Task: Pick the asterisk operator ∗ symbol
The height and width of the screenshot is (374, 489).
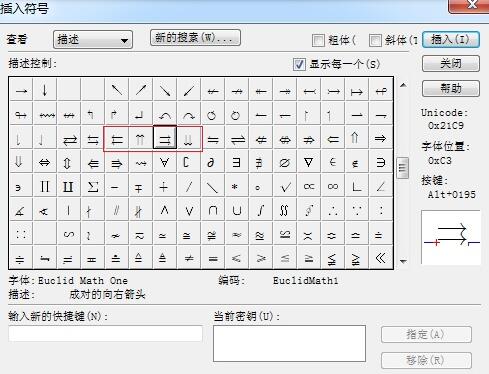Action: click(237, 186)
